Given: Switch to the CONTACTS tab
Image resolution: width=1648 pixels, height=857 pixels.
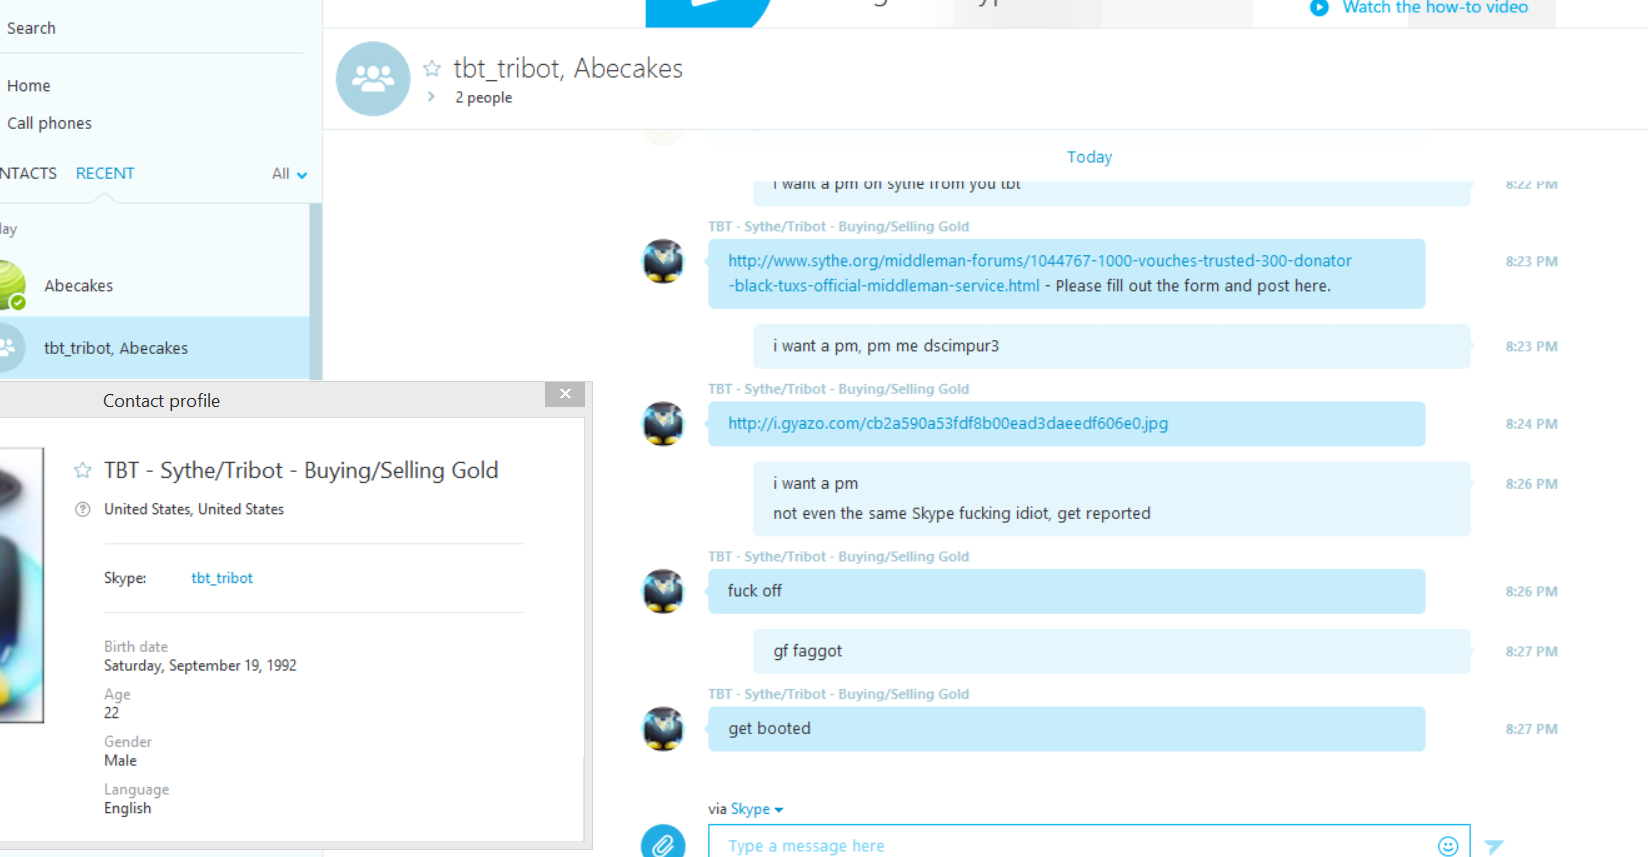Looking at the screenshot, I should point(28,173).
